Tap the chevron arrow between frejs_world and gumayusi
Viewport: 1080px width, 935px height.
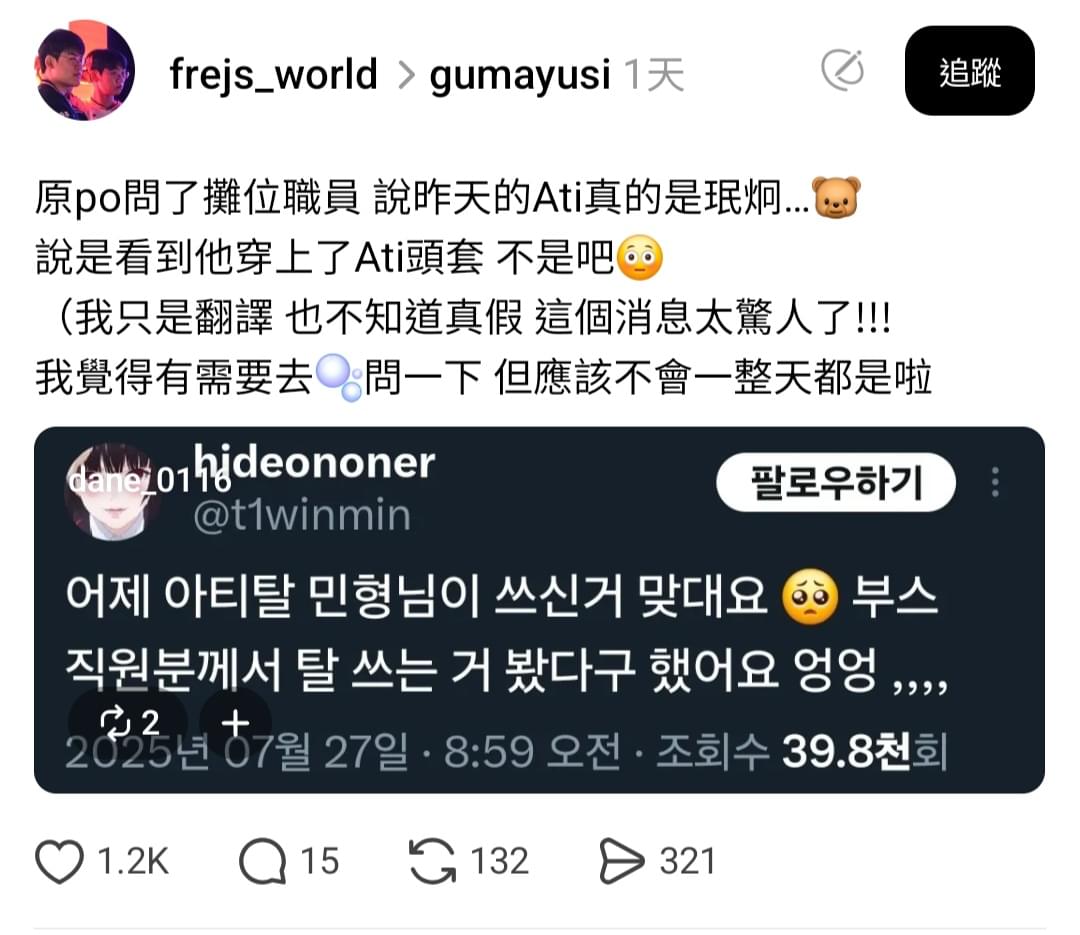(406, 74)
